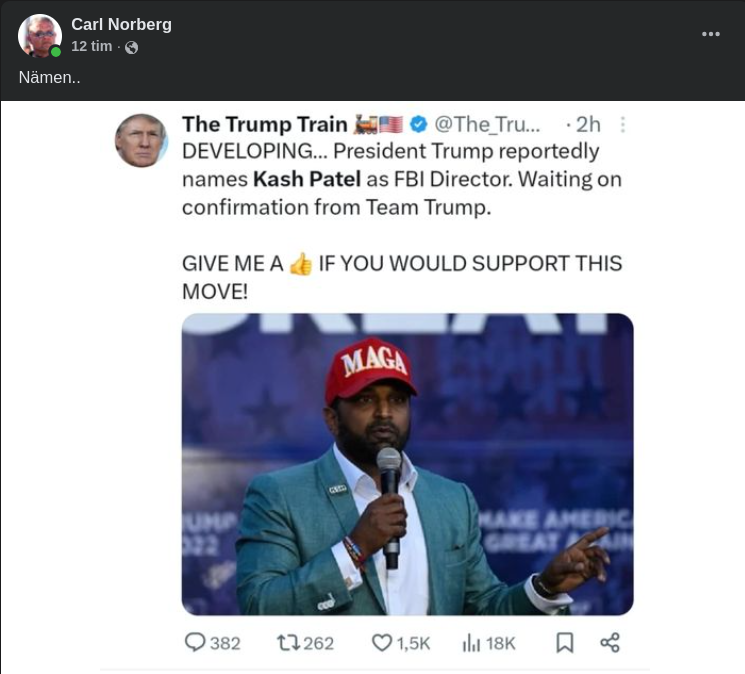Click the retweet arrows icon
The height and width of the screenshot is (674, 745).
287,642
